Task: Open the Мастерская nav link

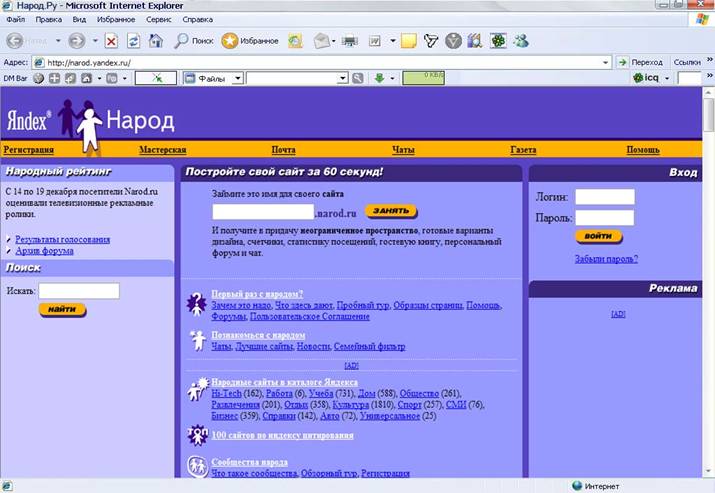Action: click(162, 150)
